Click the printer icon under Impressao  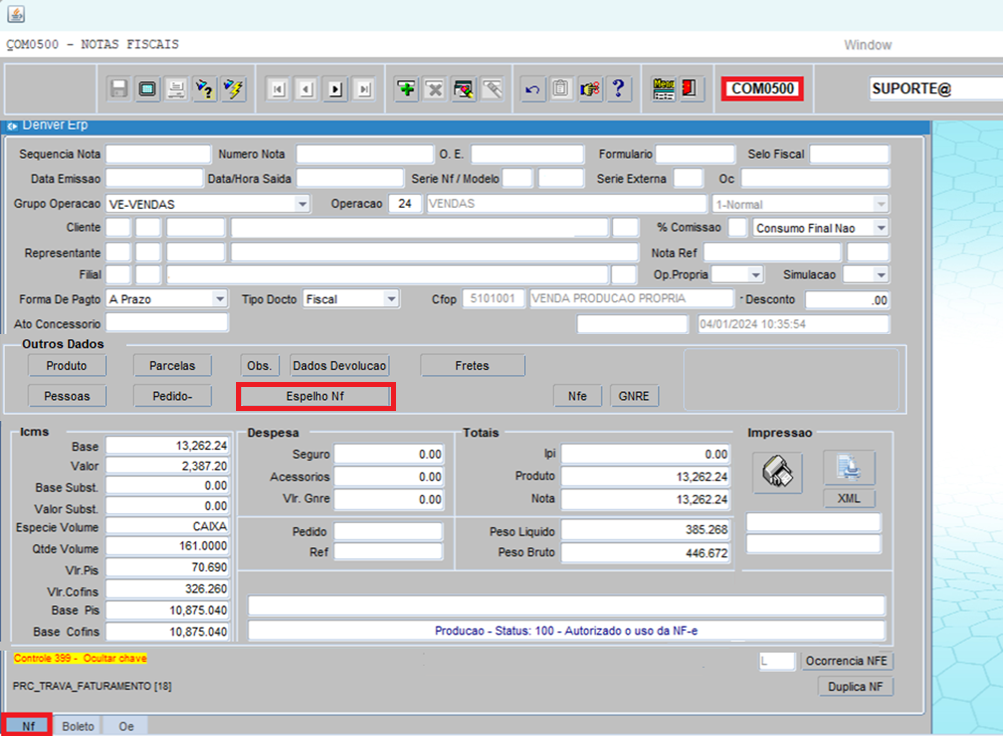tap(776, 470)
